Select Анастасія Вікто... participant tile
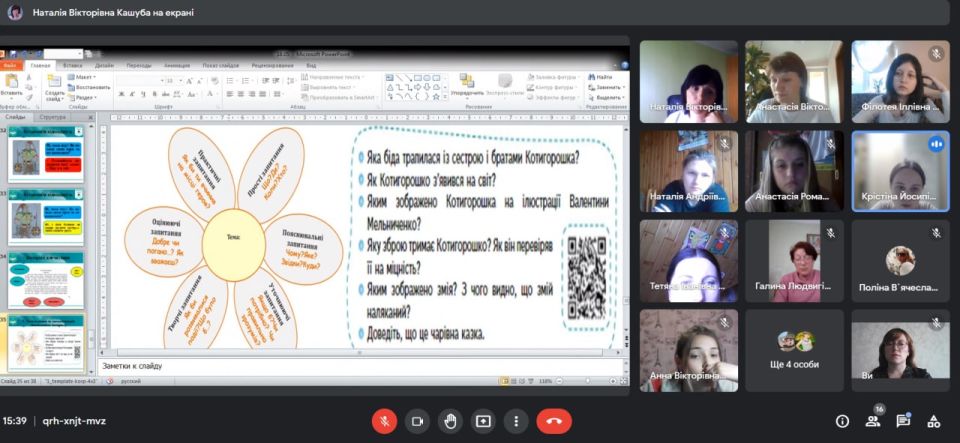 tap(794, 82)
